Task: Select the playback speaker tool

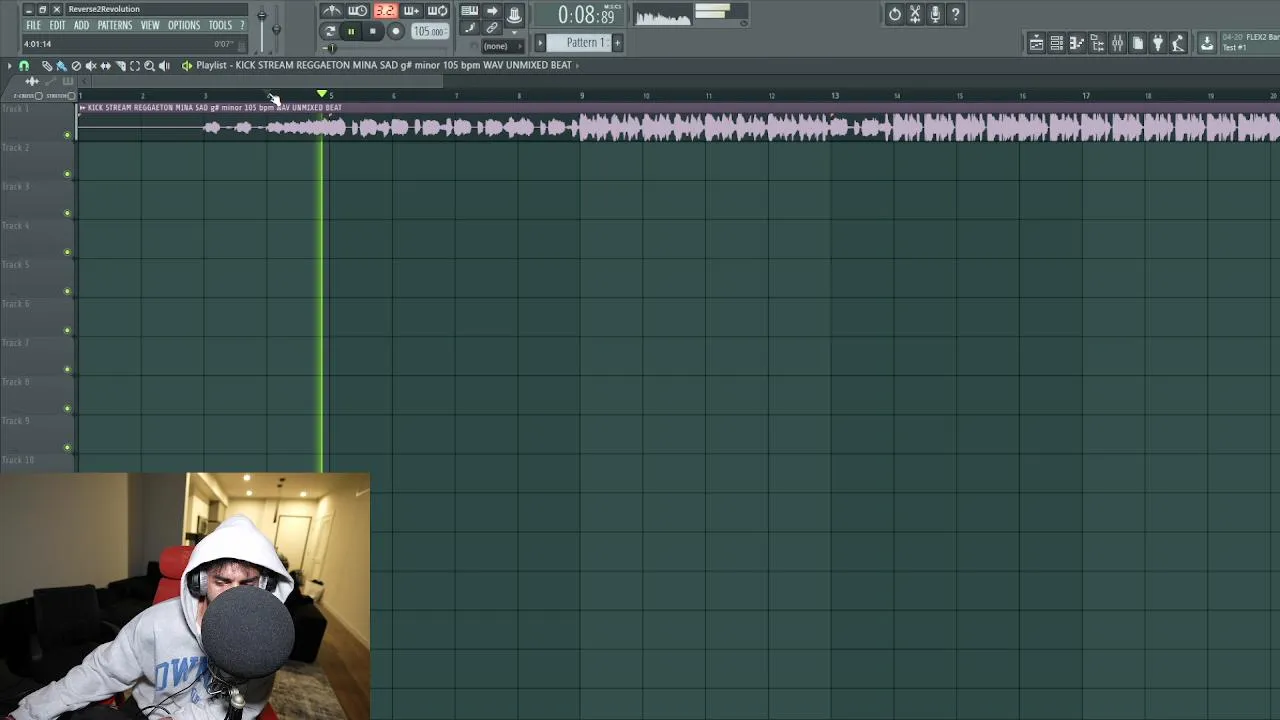Action: (164, 65)
